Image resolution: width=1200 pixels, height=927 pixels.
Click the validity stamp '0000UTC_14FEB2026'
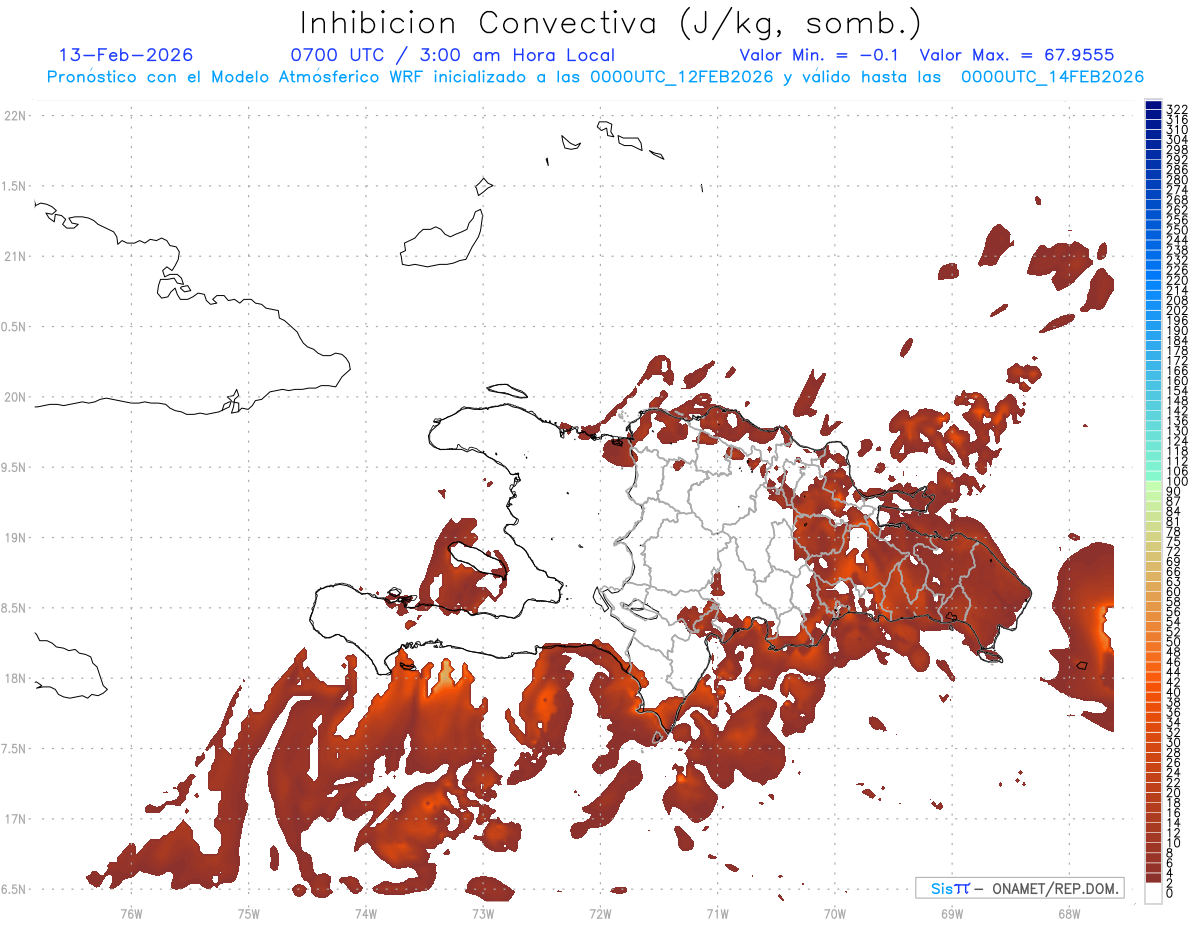pos(1052,77)
